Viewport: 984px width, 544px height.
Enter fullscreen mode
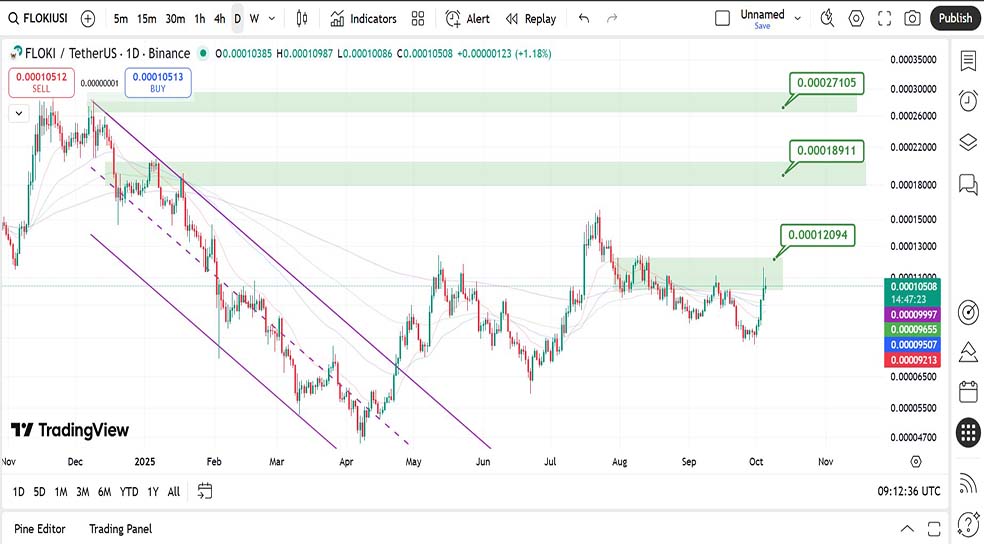pyautogui.click(x=884, y=18)
